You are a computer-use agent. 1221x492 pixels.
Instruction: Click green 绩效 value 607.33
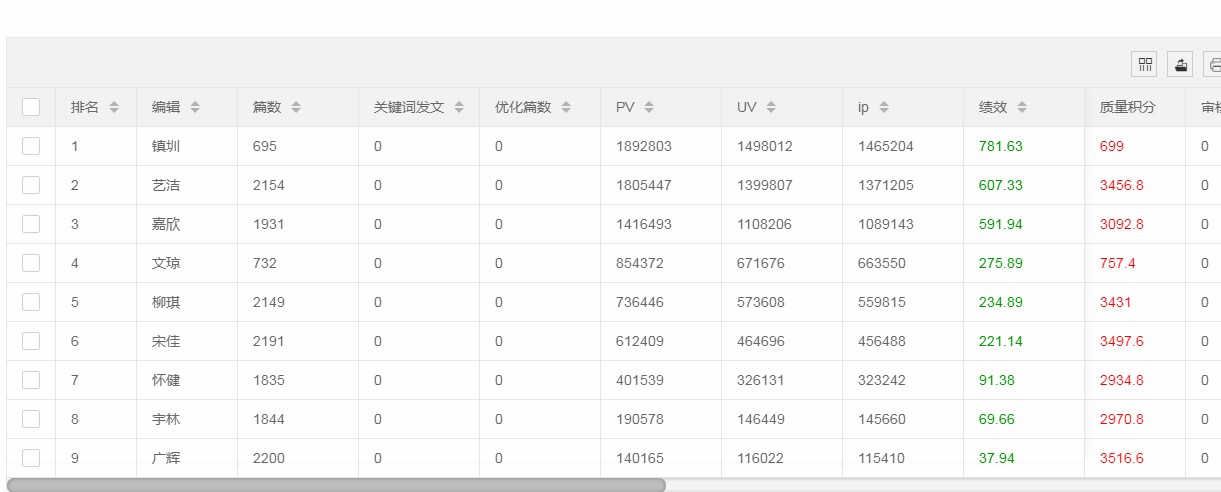(1001, 185)
